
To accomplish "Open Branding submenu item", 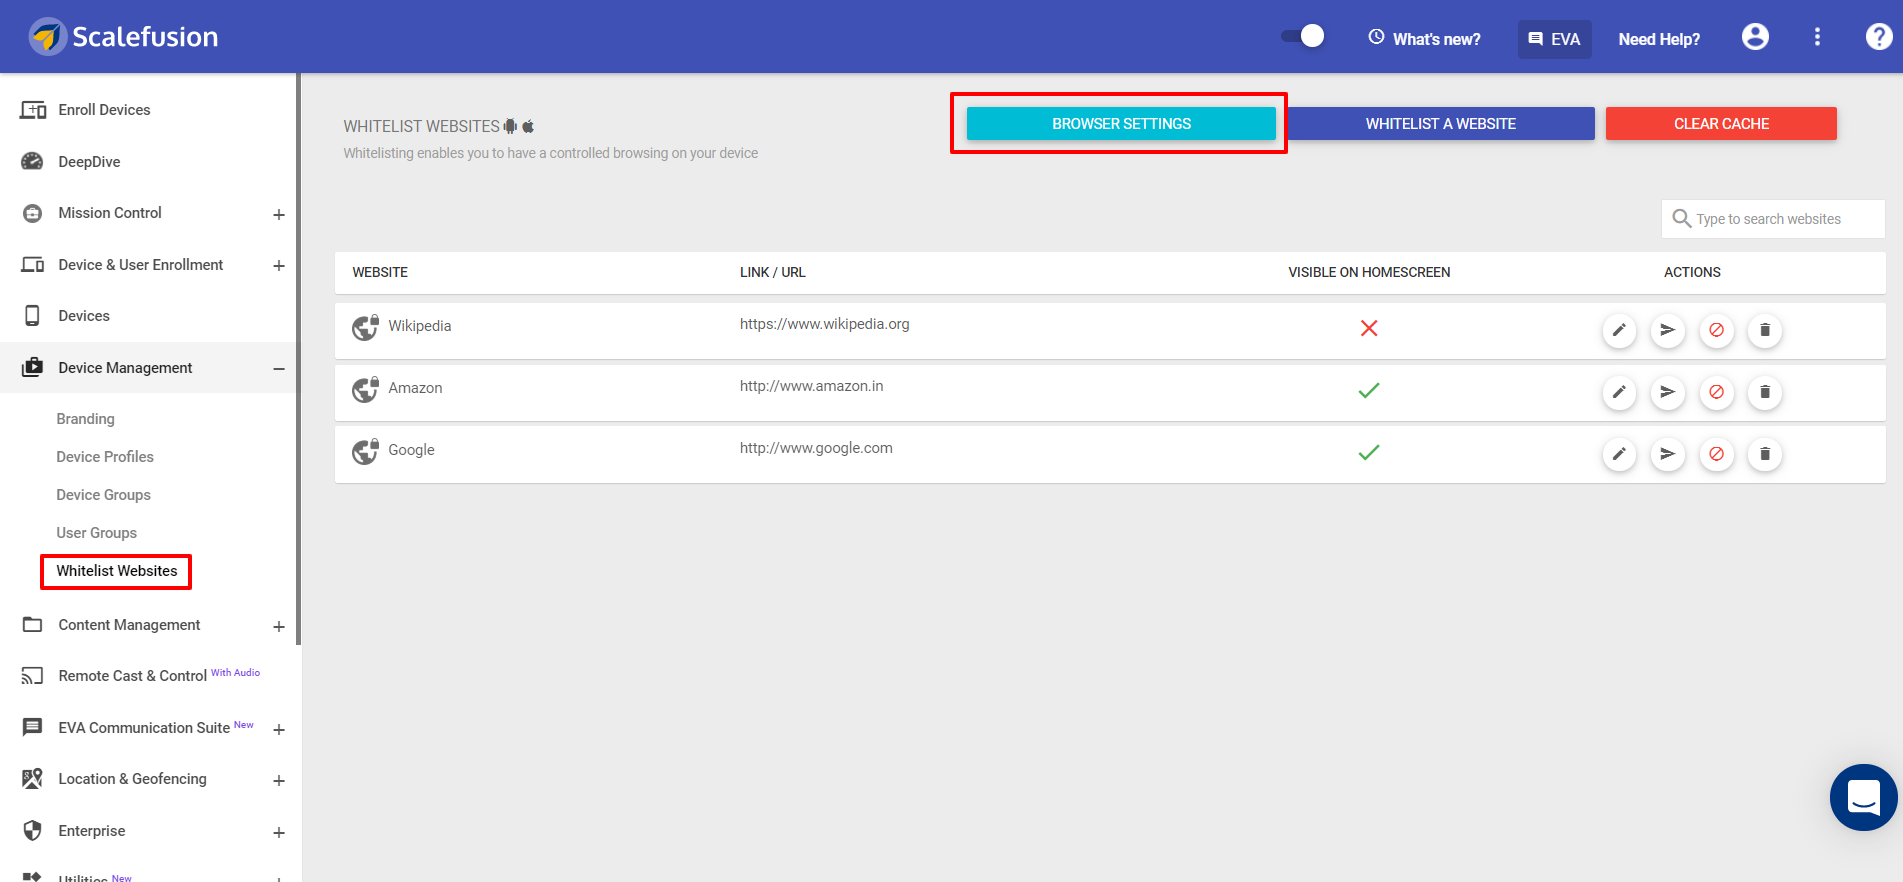I will coord(85,419).
